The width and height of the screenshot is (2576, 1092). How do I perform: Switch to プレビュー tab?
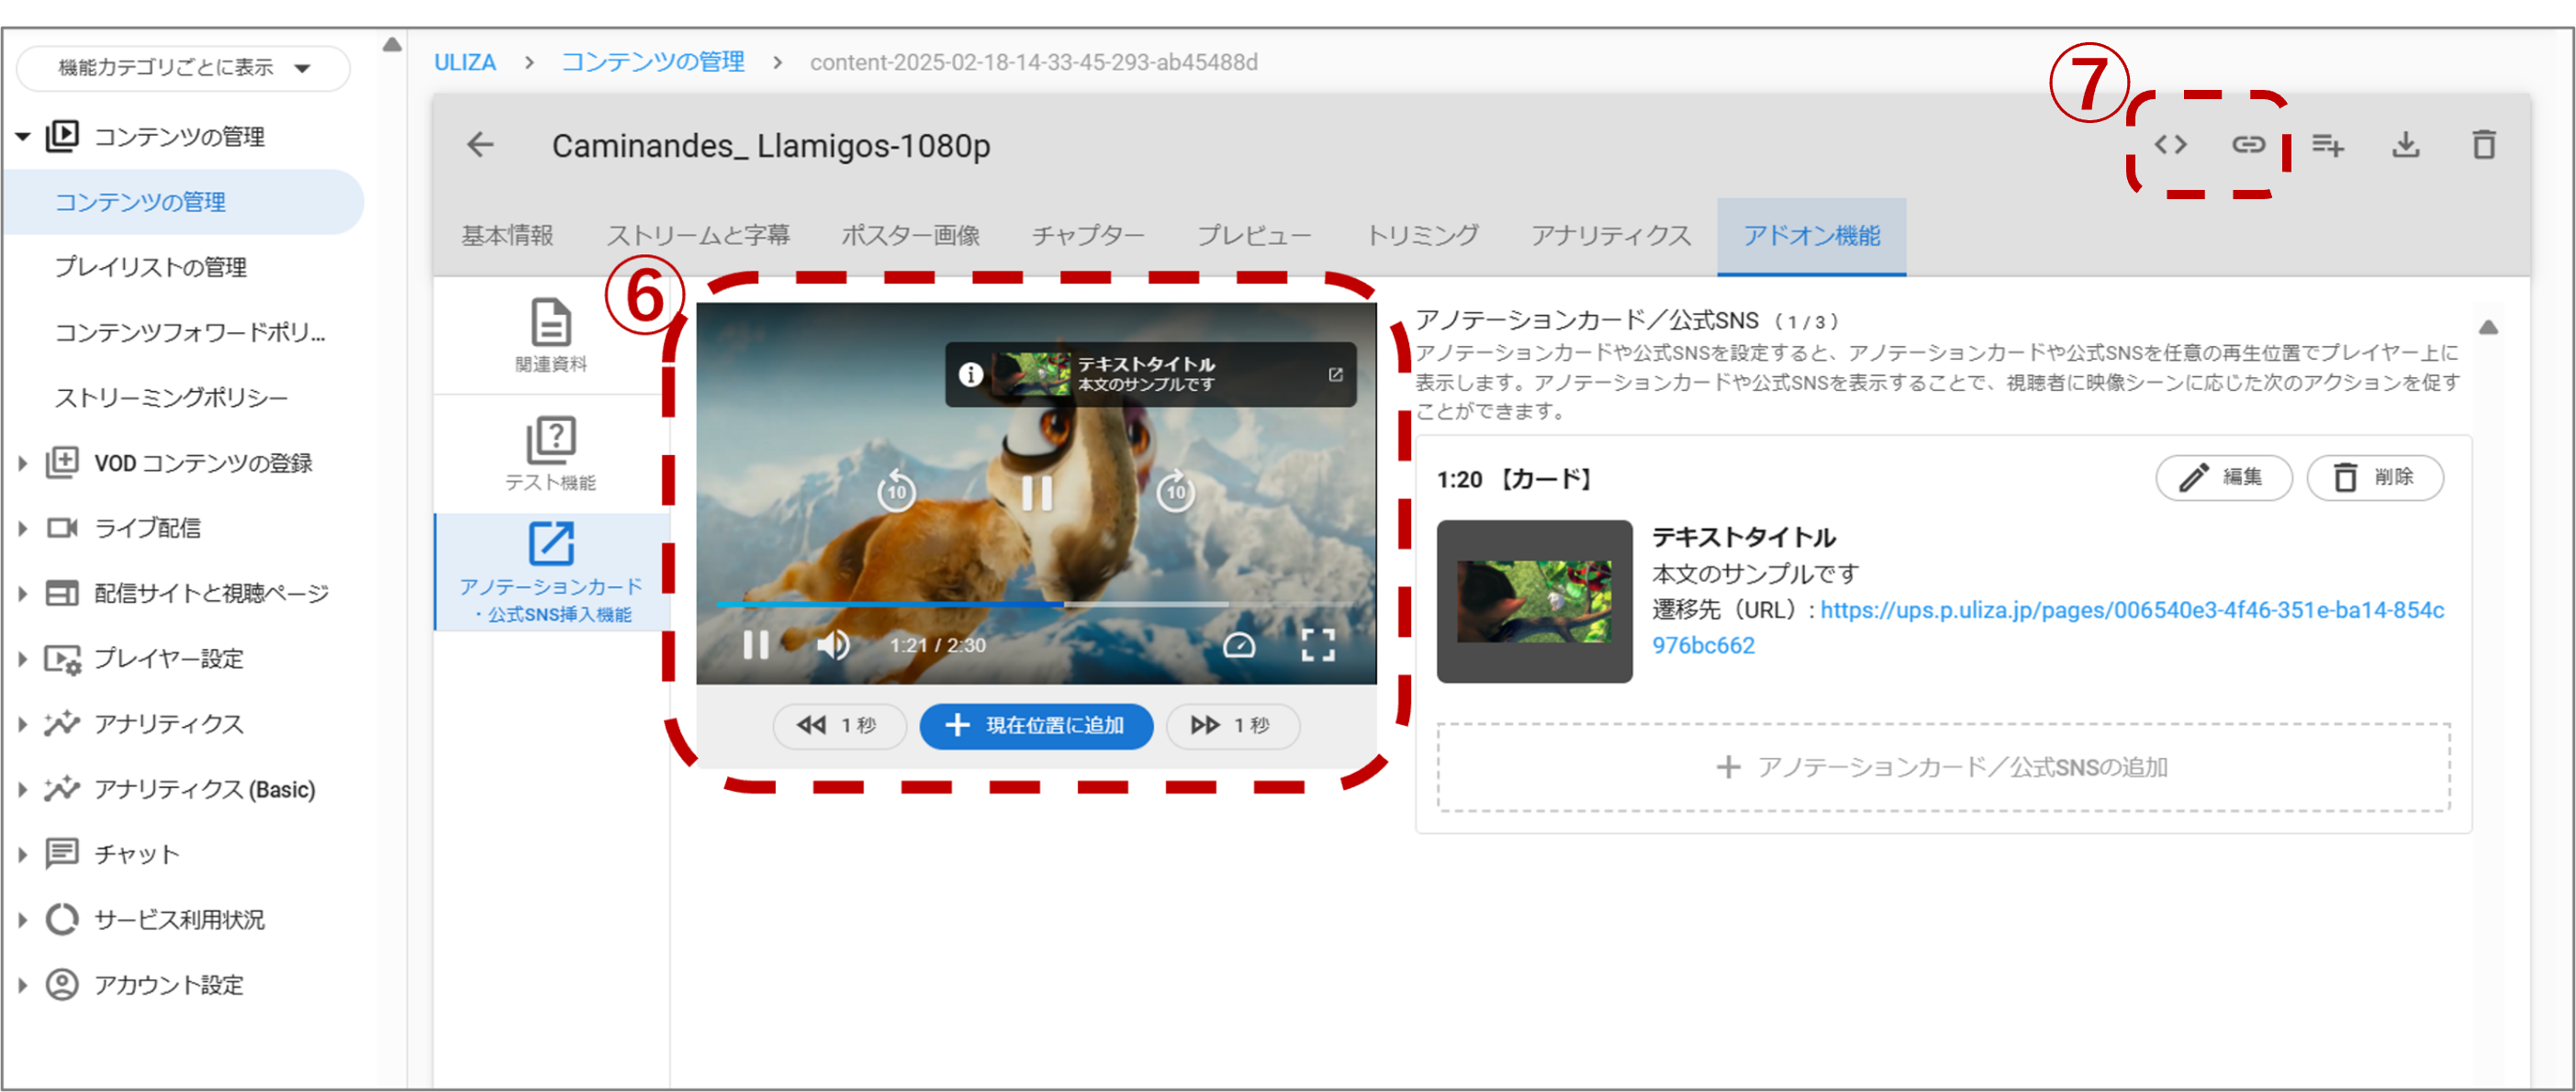tap(1254, 236)
